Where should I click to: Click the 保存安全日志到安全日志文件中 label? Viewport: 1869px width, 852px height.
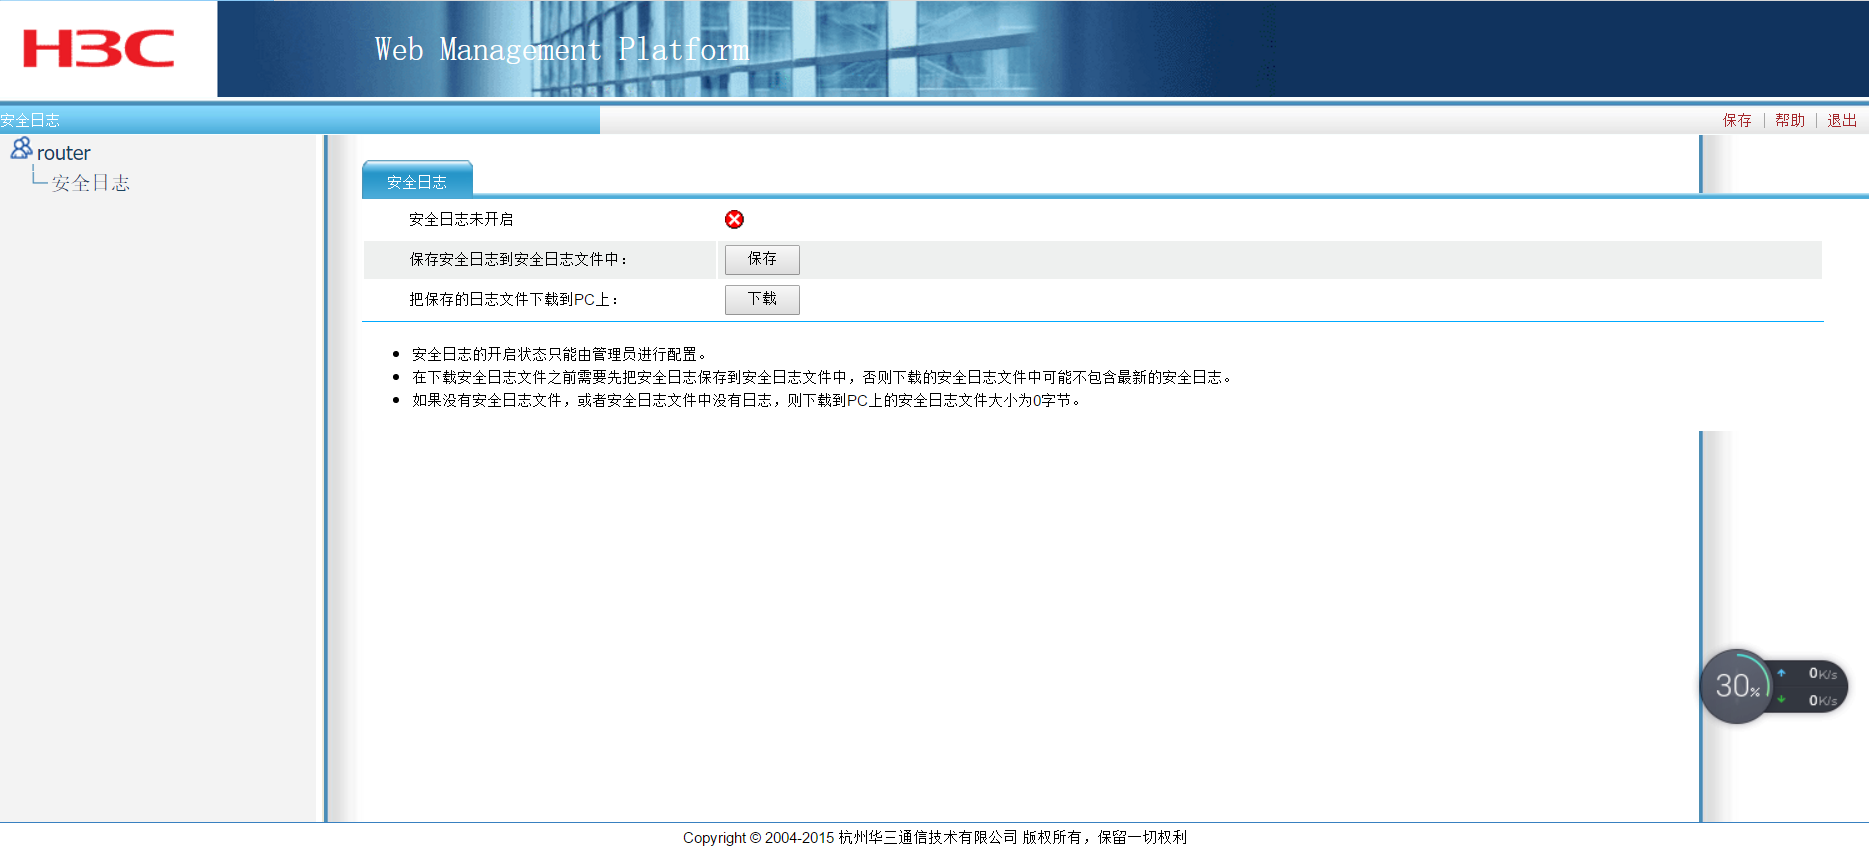click(x=518, y=259)
